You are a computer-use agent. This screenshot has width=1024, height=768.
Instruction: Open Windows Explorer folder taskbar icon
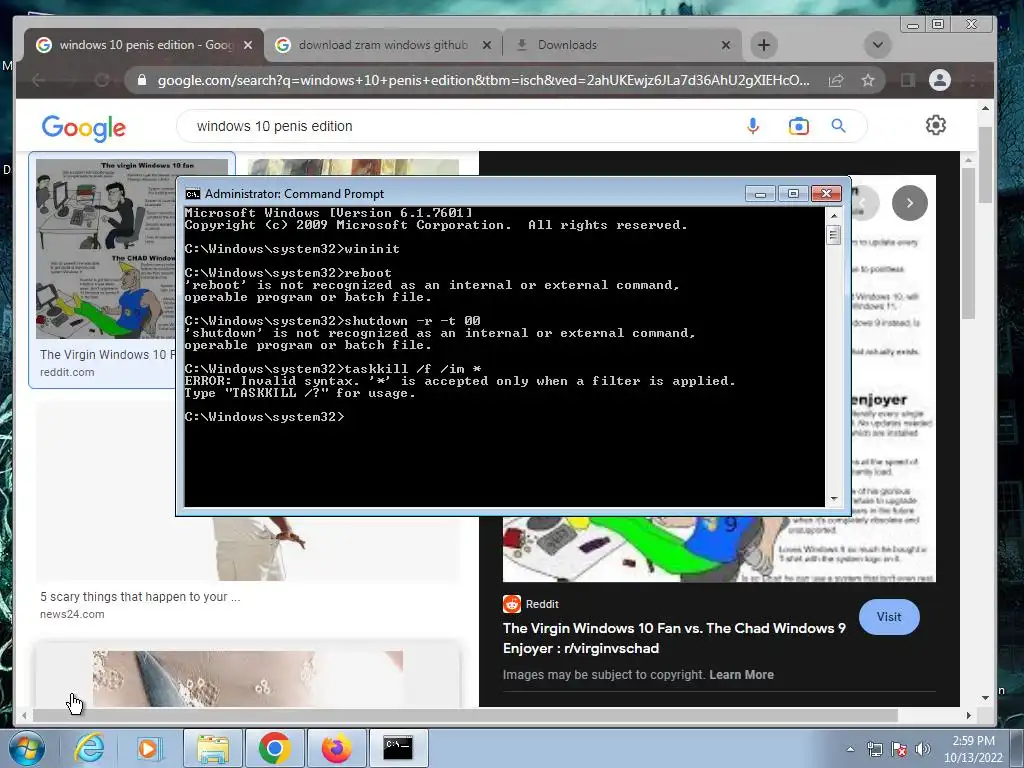(213, 748)
